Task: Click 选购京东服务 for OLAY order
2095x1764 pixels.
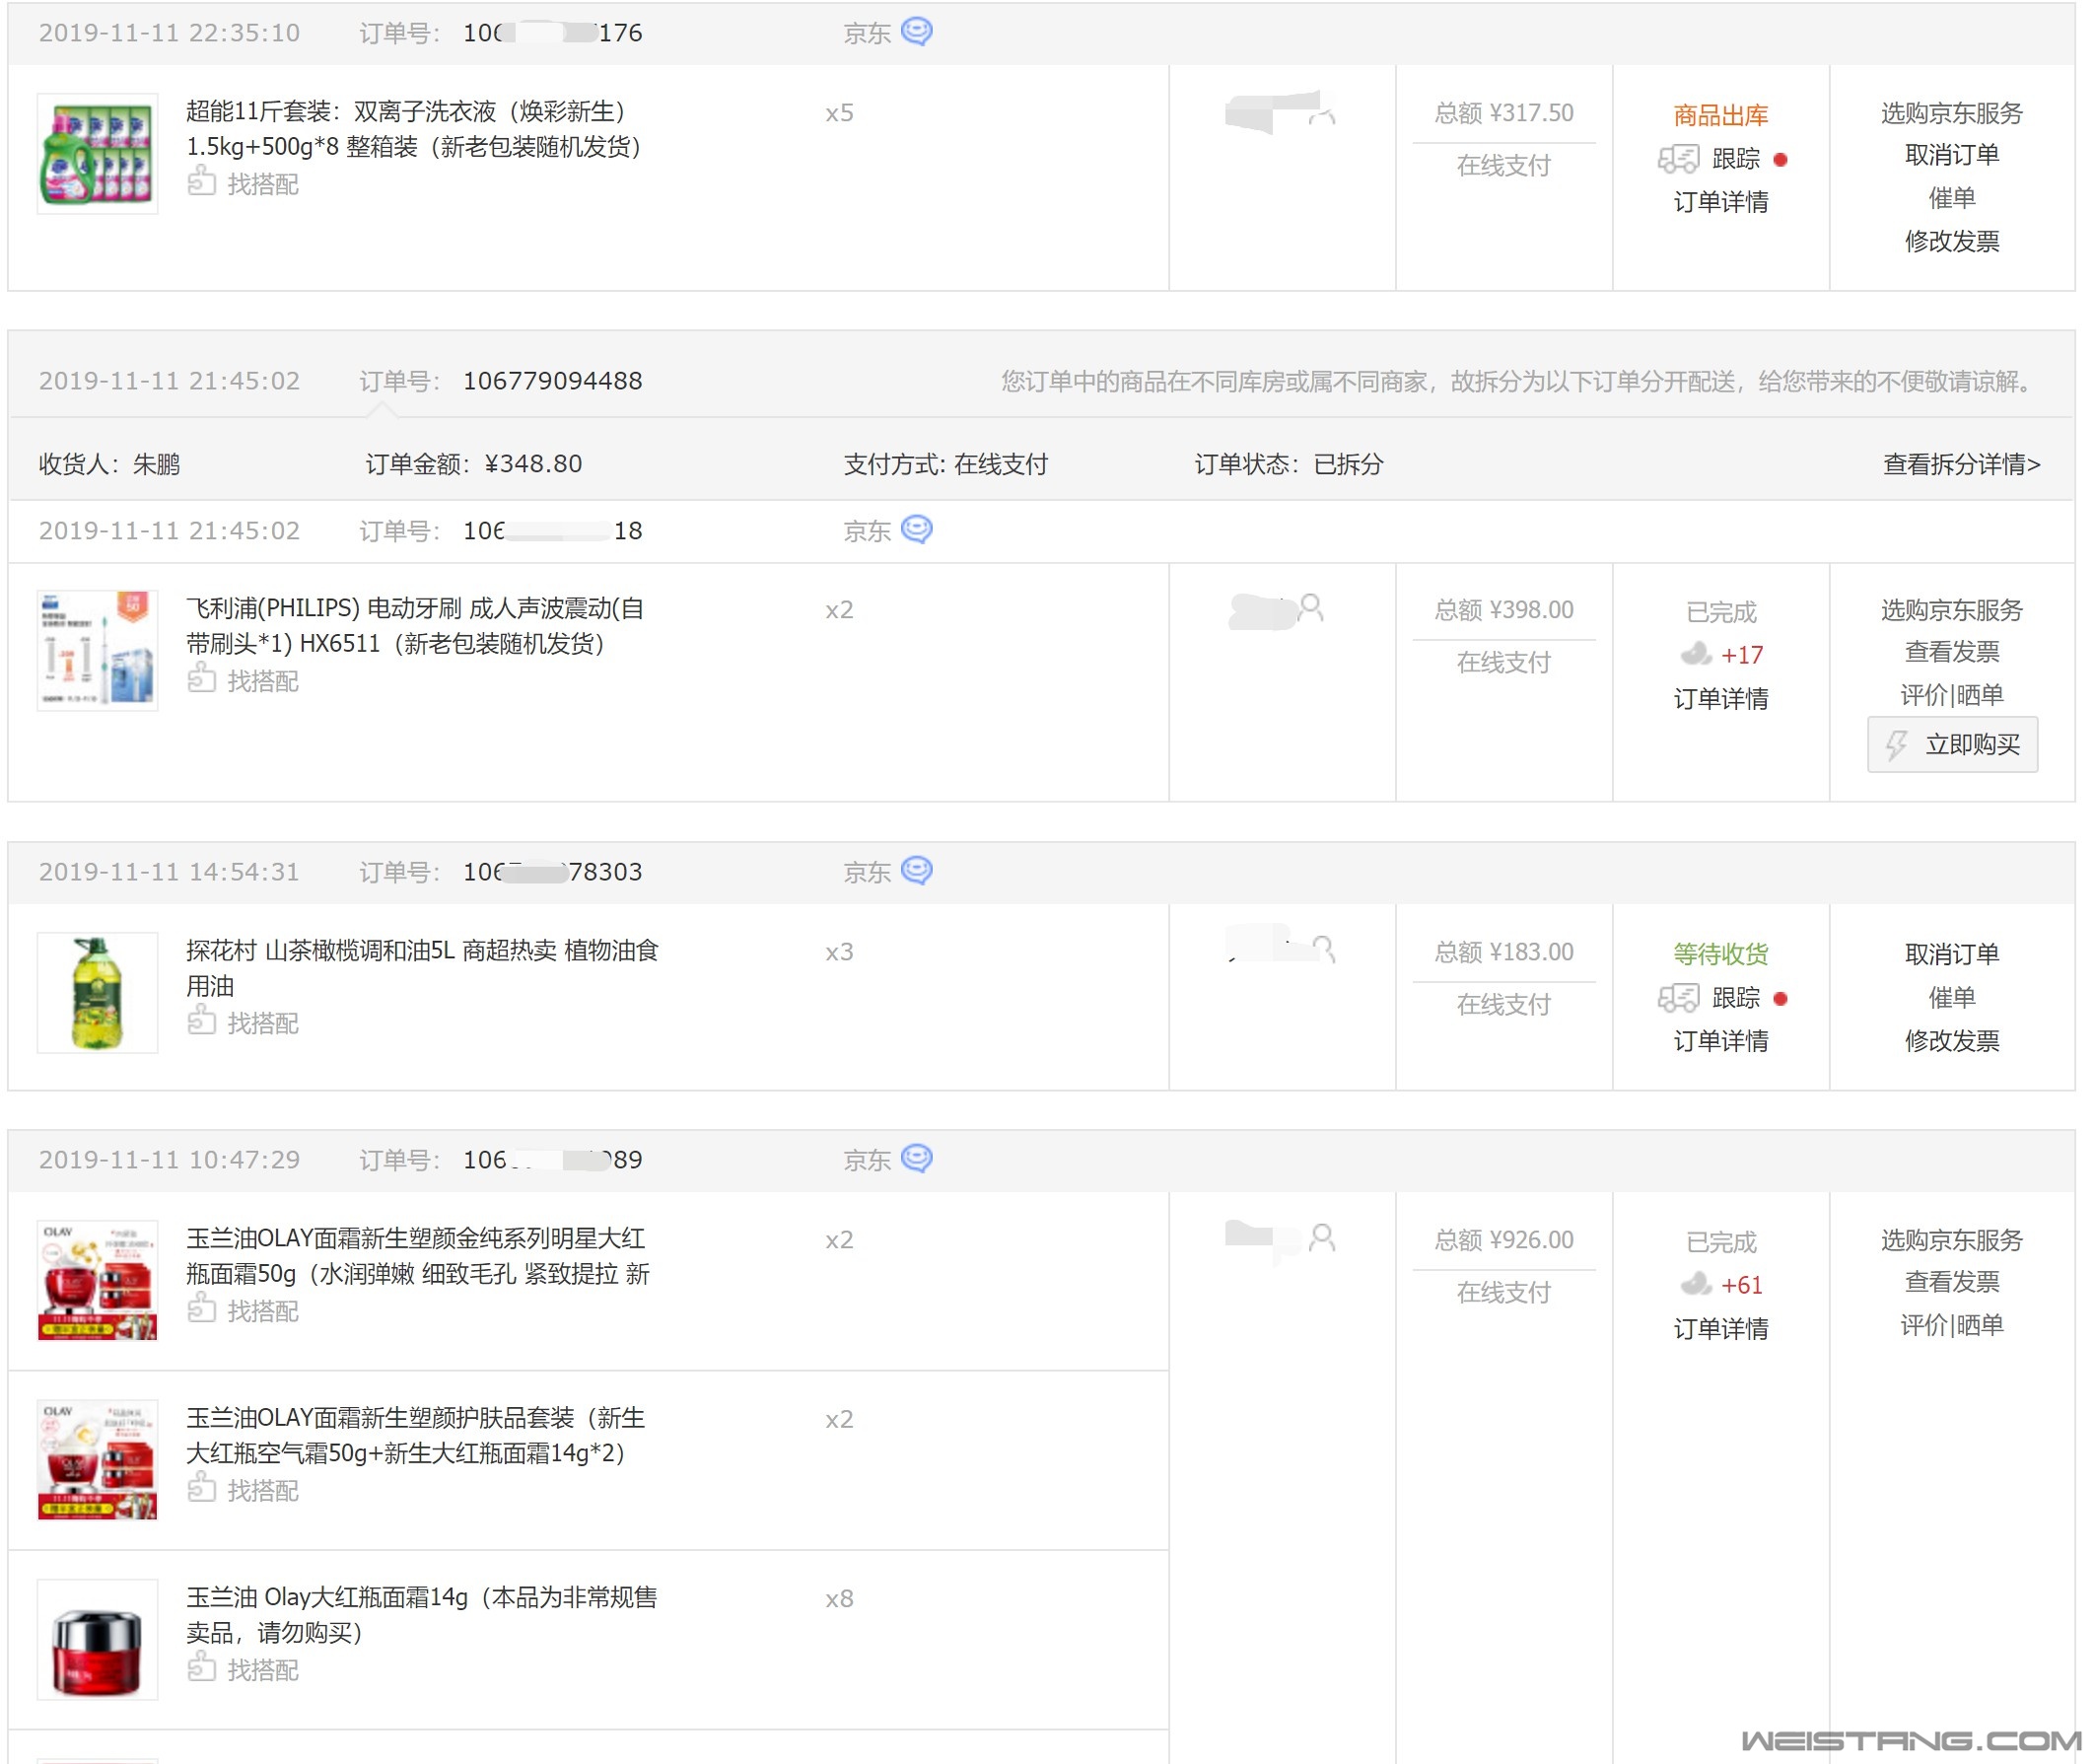Action: click(1952, 1240)
